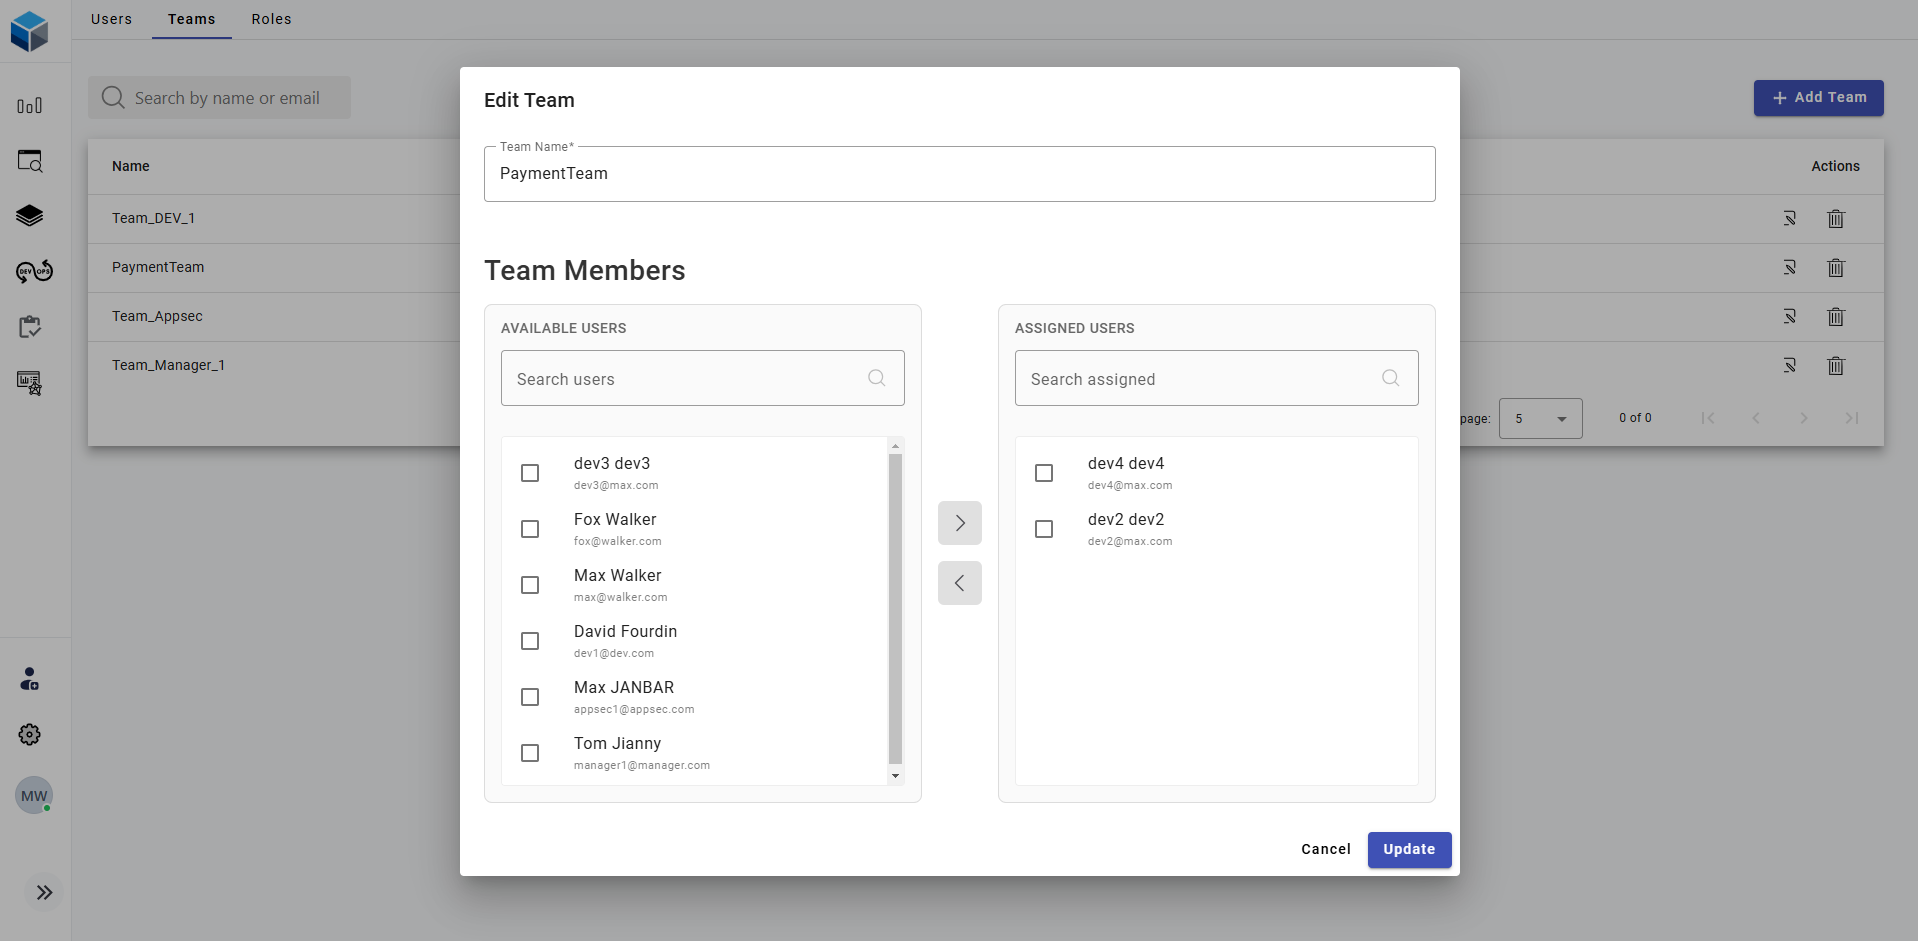Move selected users to assigned with right arrow

(960, 523)
